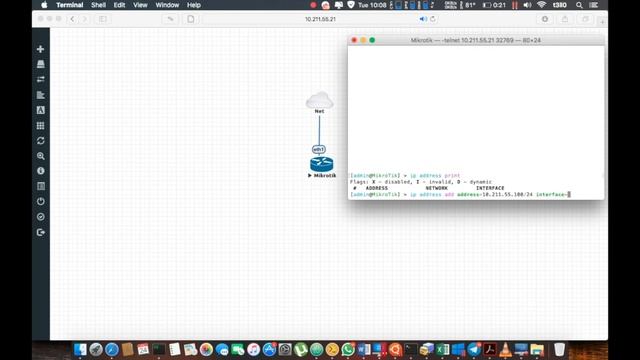Click the Tue 10:08 clock

click(x=372, y=5)
